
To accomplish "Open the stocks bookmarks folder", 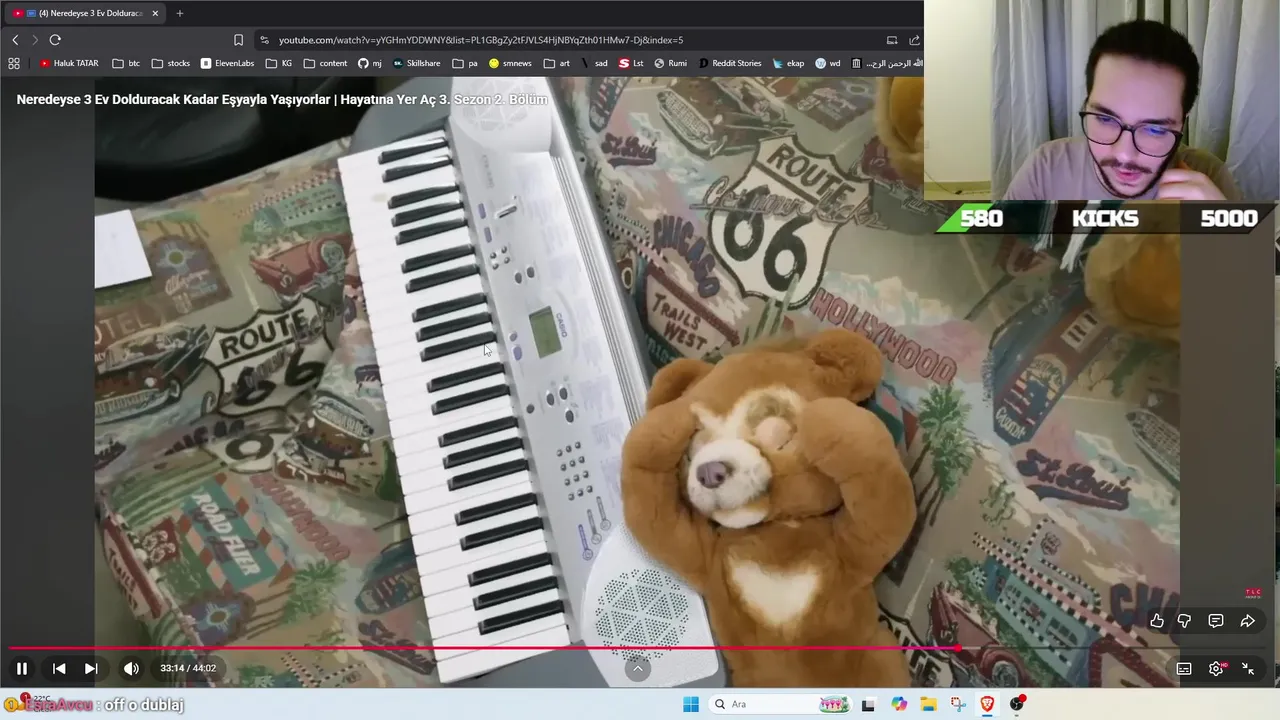I will click(x=170, y=63).
